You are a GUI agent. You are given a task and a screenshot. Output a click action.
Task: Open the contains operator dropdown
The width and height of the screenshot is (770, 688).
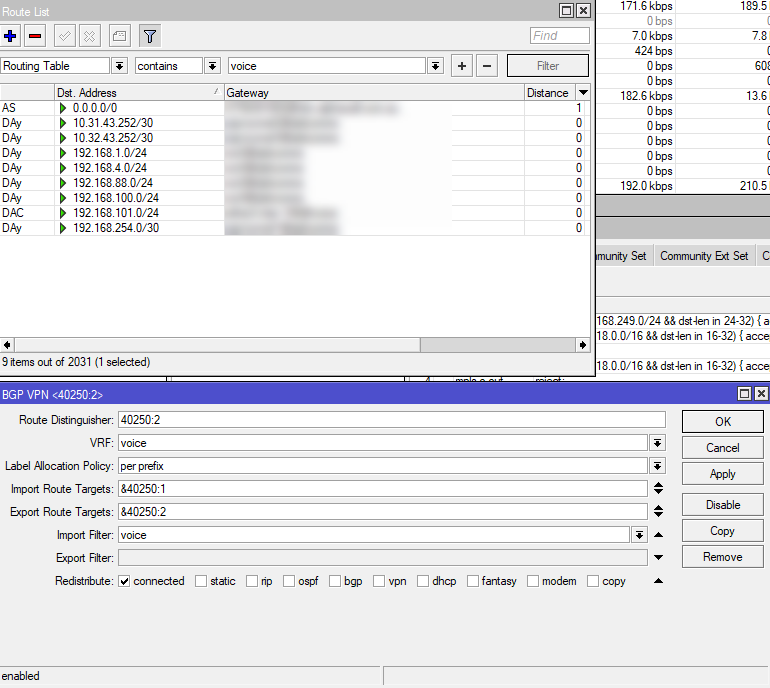click(x=212, y=66)
